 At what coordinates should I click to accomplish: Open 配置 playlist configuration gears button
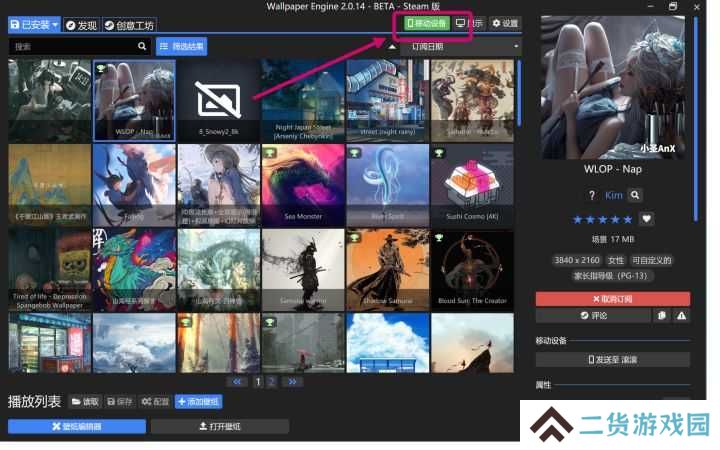(x=155, y=402)
